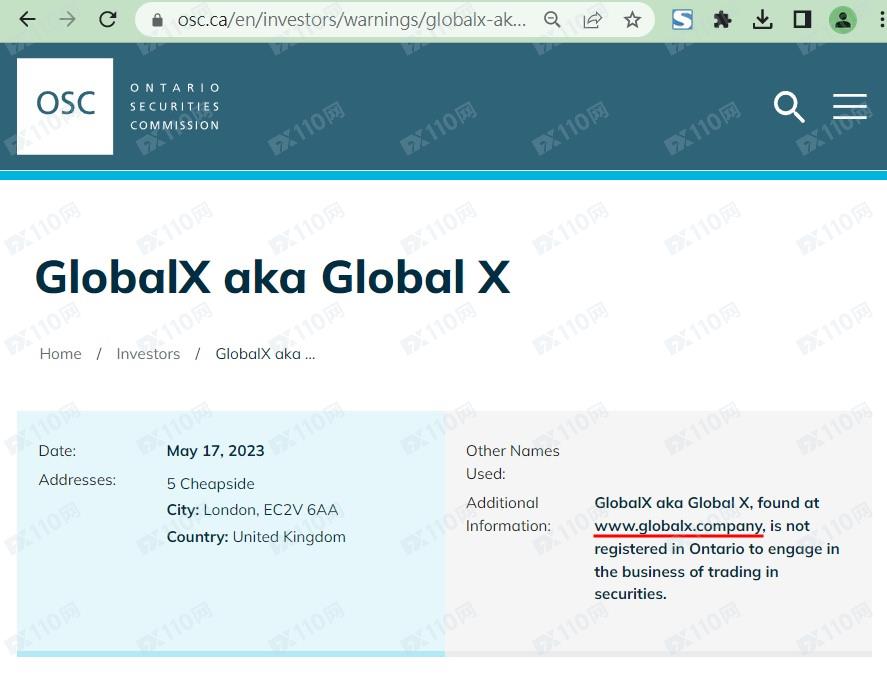Click the OSC logo
The width and height of the screenshot is (887, 689).
pos(65,106)
